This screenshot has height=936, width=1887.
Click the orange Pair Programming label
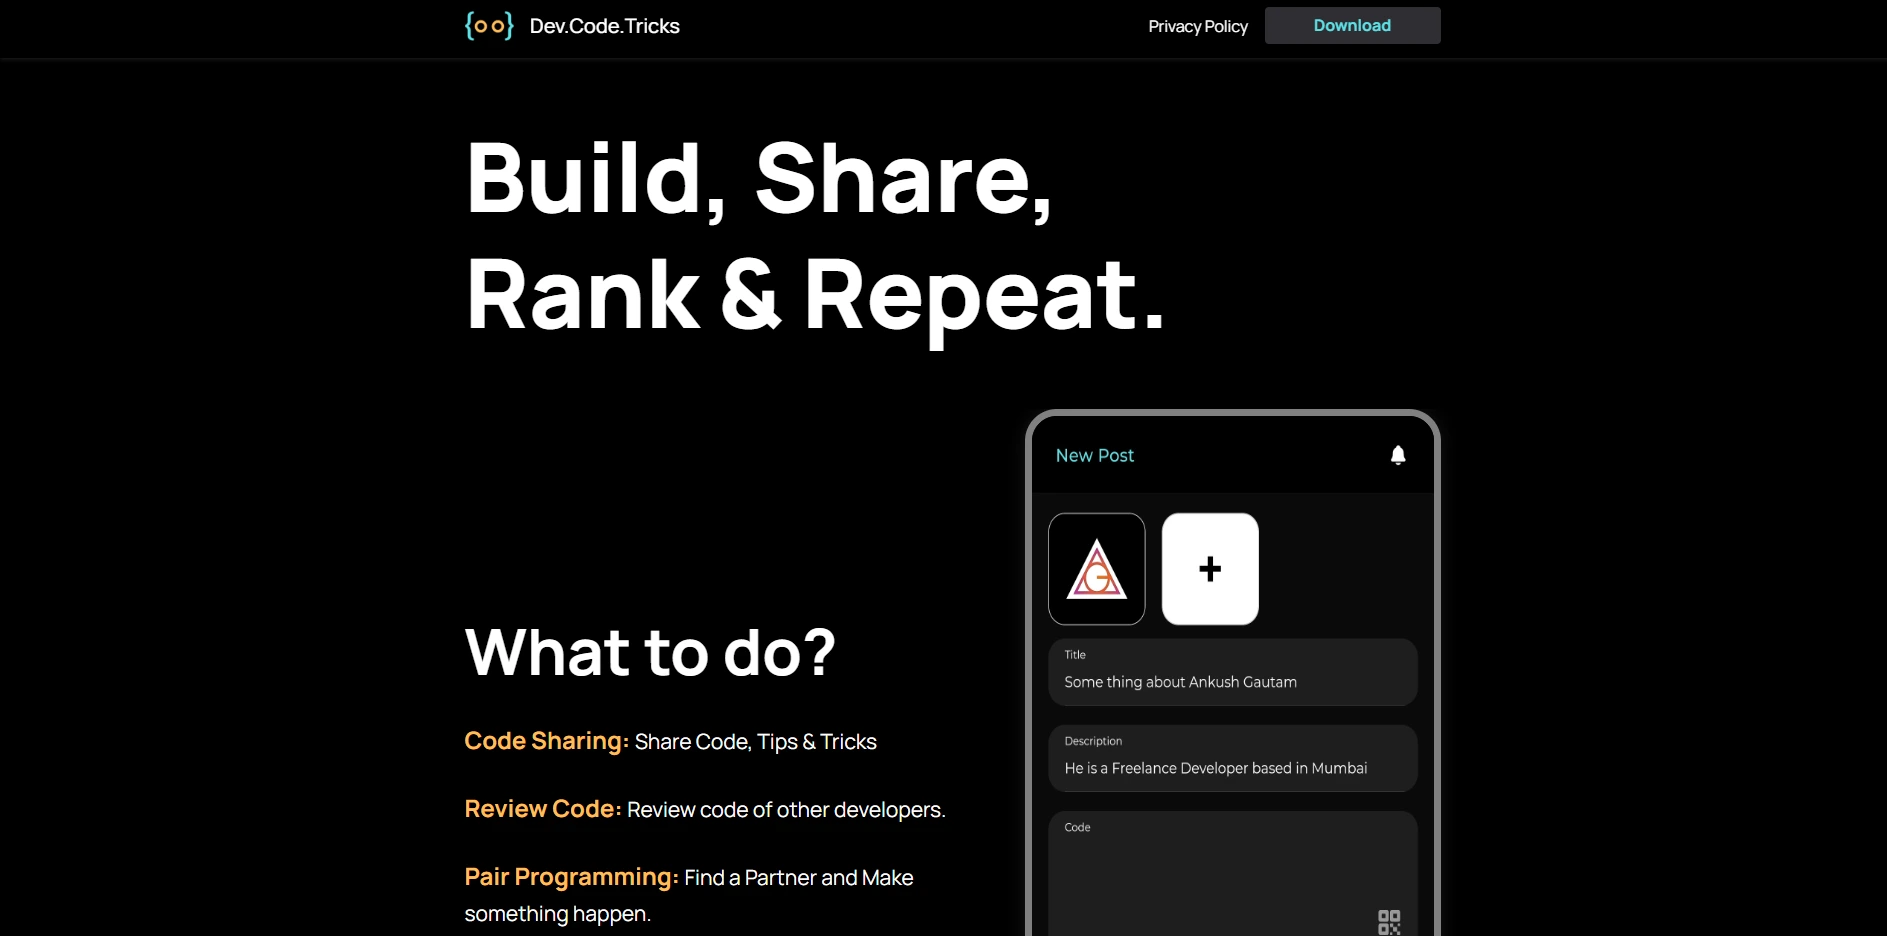click(x=571, y=877)
